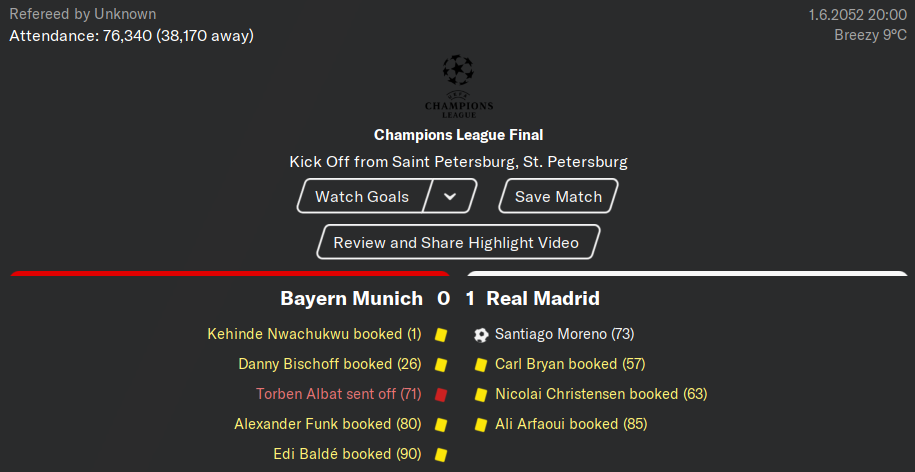Click Danny Bischoff's yellow card icon

pos(441,365)
